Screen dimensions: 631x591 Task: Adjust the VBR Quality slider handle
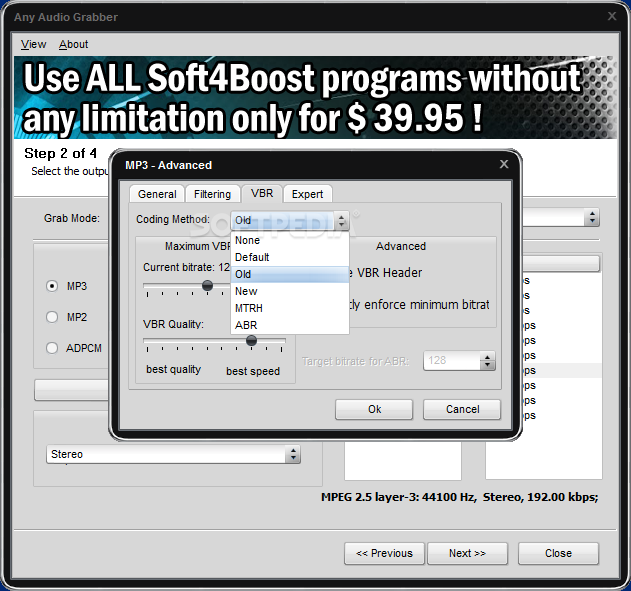click(x=251, y=341)
